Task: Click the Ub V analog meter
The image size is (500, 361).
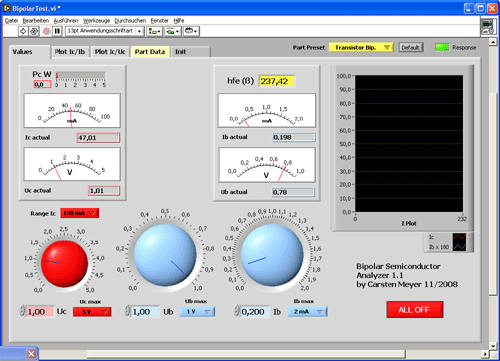Action: [x=267, y=165]
